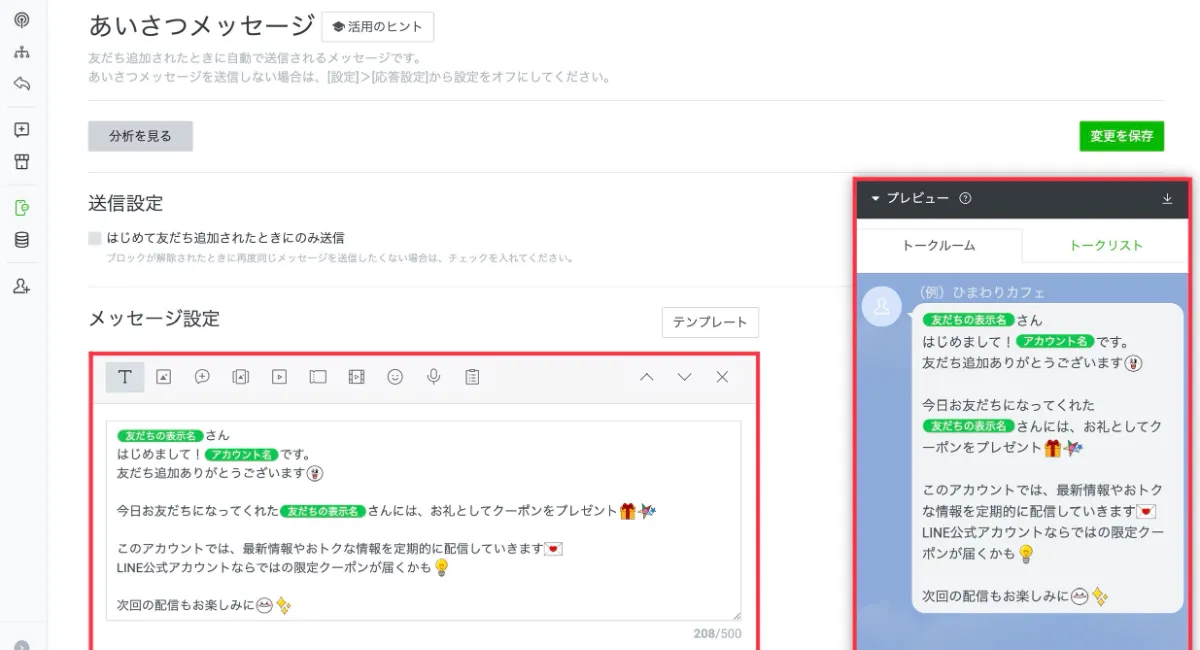Select the clipboard survey icon

coord(472,377)
